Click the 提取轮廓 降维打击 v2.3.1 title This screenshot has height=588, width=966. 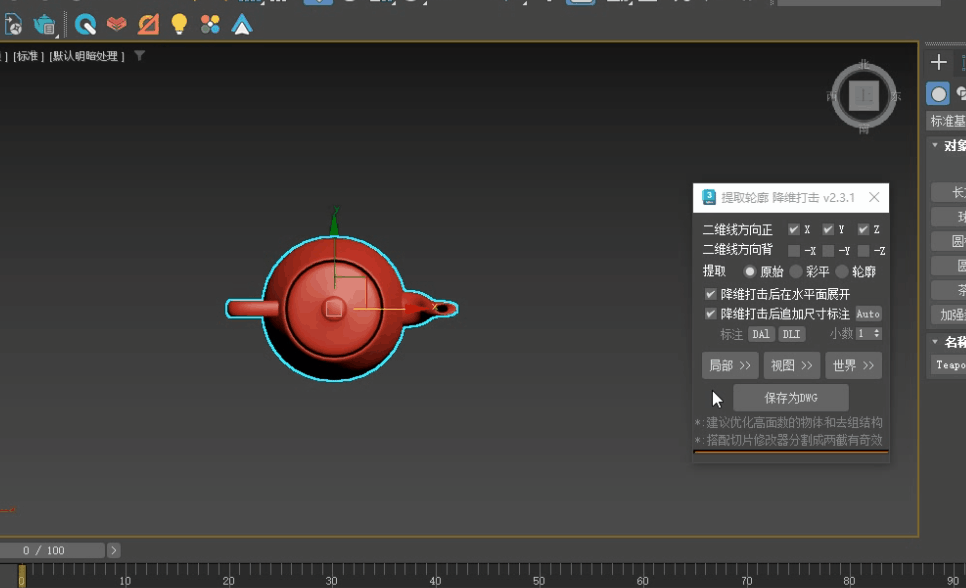click(788, 197)
